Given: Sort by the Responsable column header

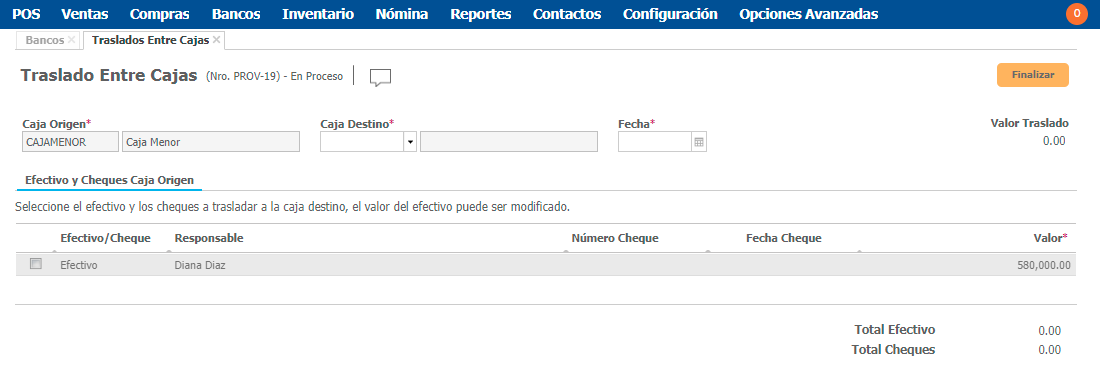Looking at the screenshot, I should 209,238.
